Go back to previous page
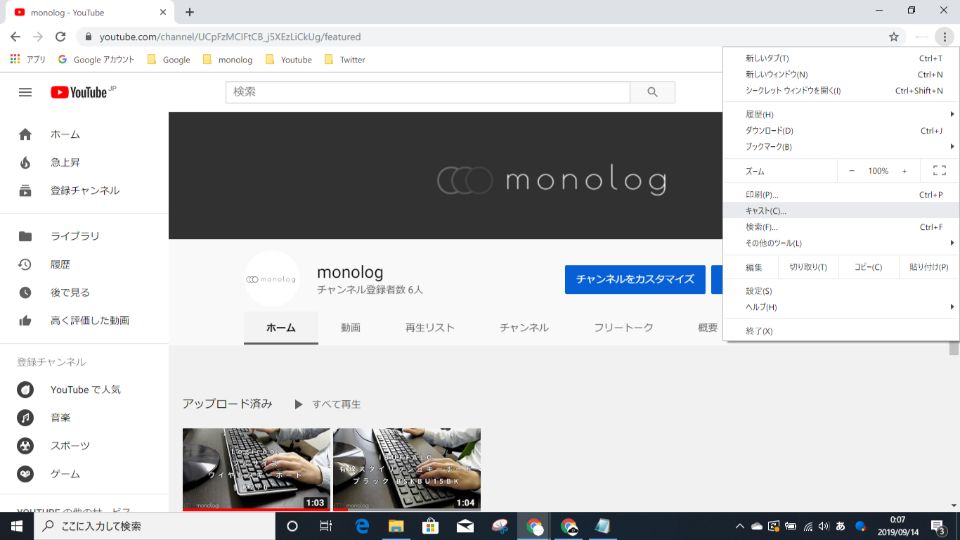 pyautogui.click(x=15, y=37)
